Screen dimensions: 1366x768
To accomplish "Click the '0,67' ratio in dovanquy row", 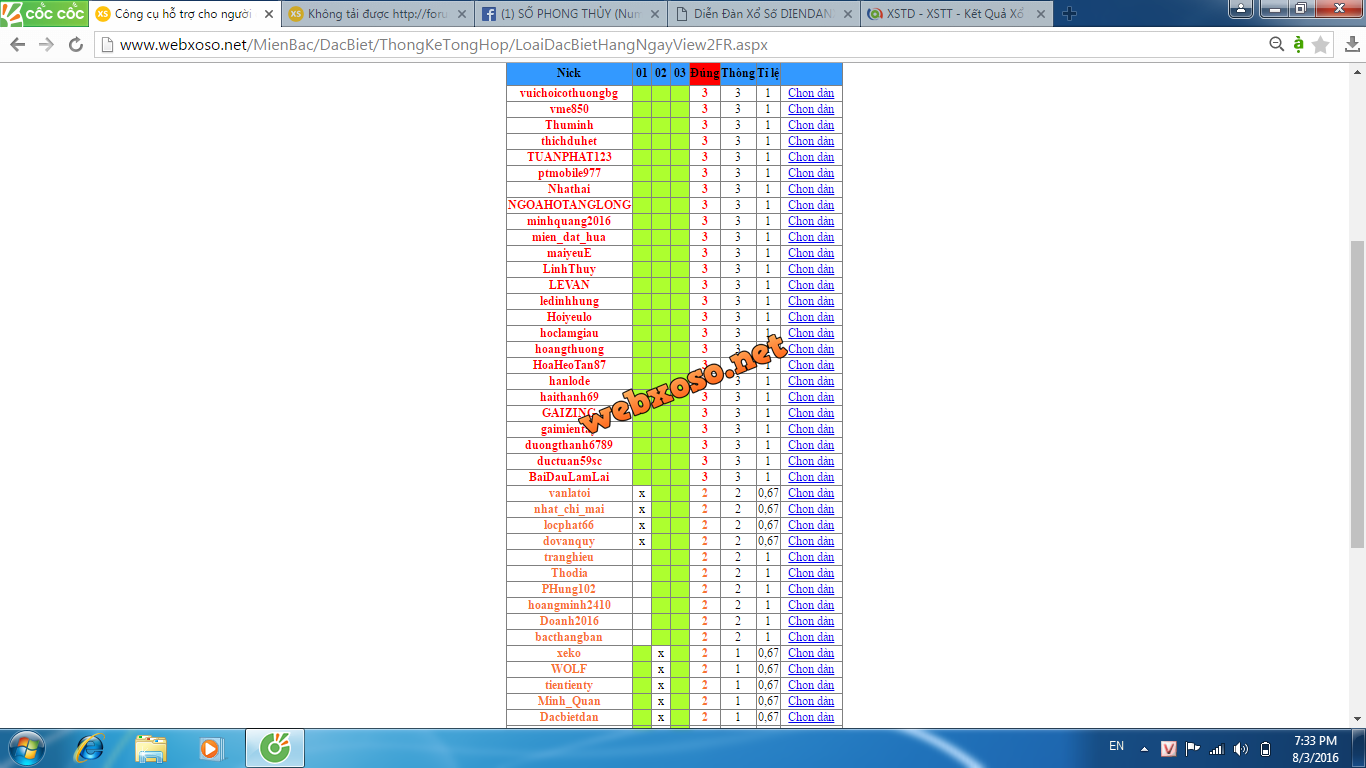I will point(768,541).
